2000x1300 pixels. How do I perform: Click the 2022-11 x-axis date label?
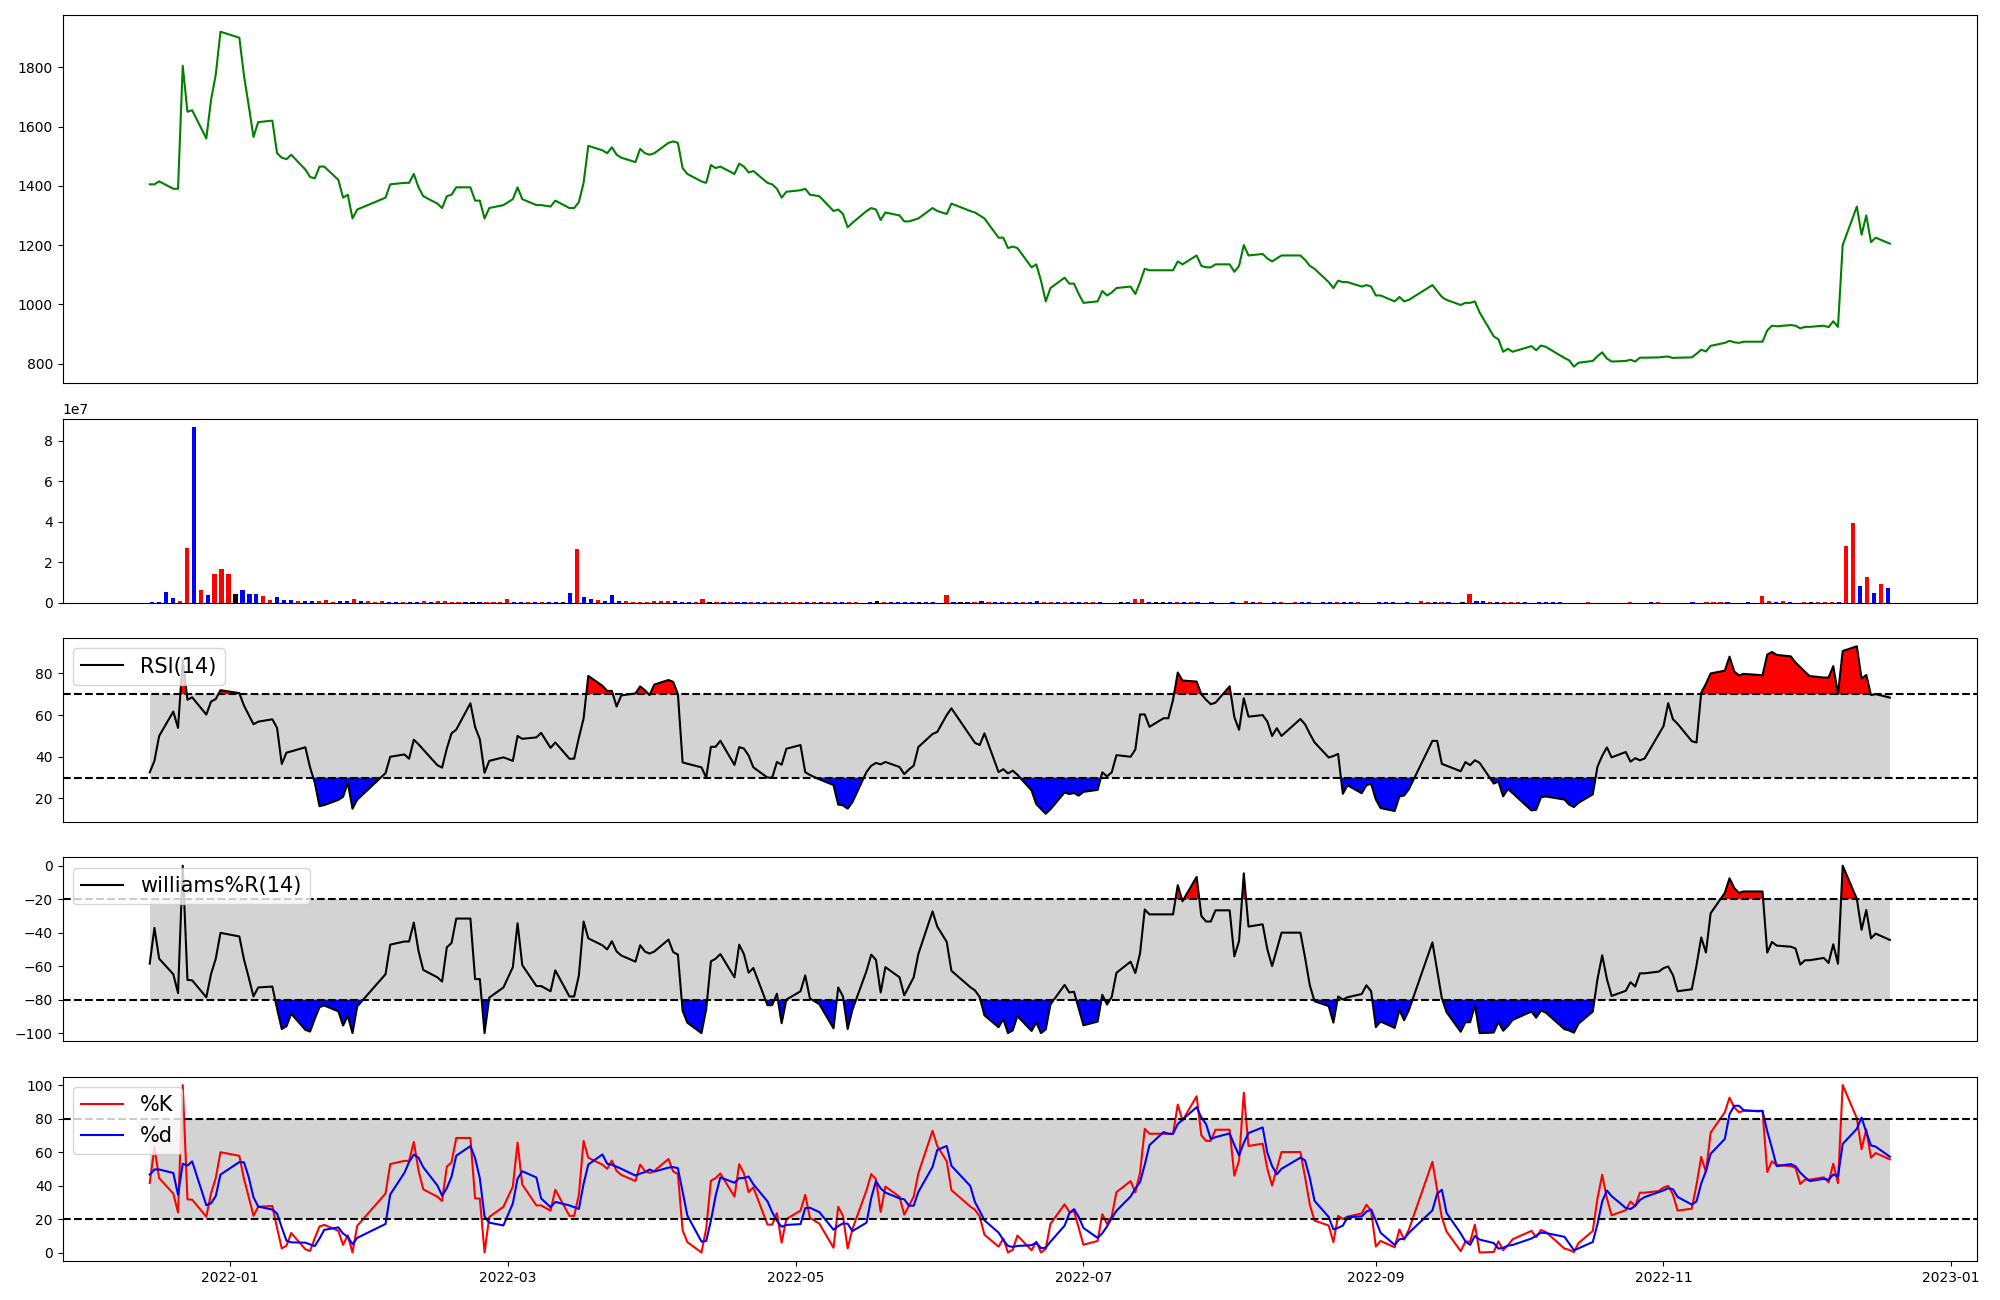[1664, 1277]
